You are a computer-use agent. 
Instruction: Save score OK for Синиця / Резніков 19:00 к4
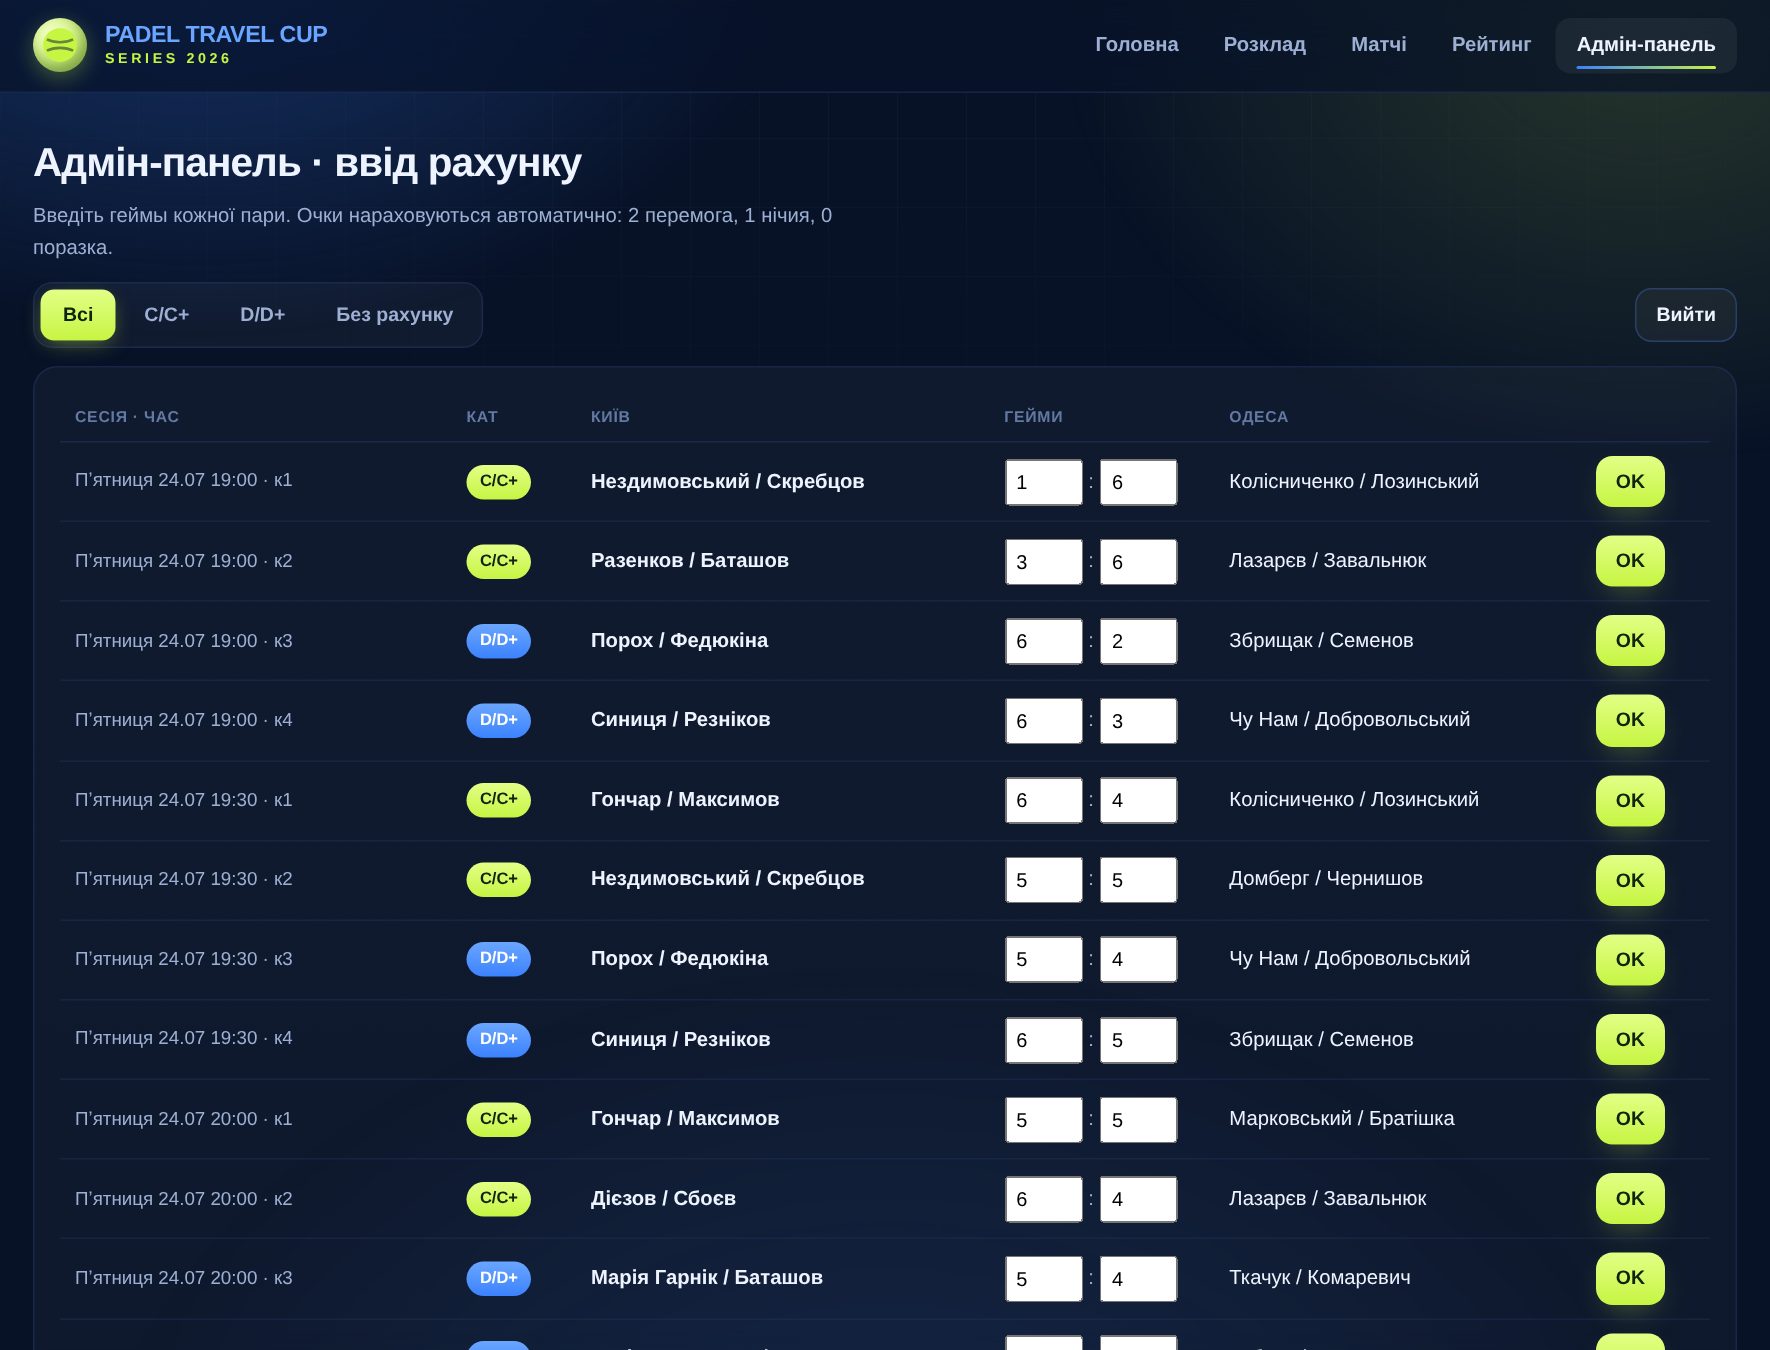[x=1629, y=720]
